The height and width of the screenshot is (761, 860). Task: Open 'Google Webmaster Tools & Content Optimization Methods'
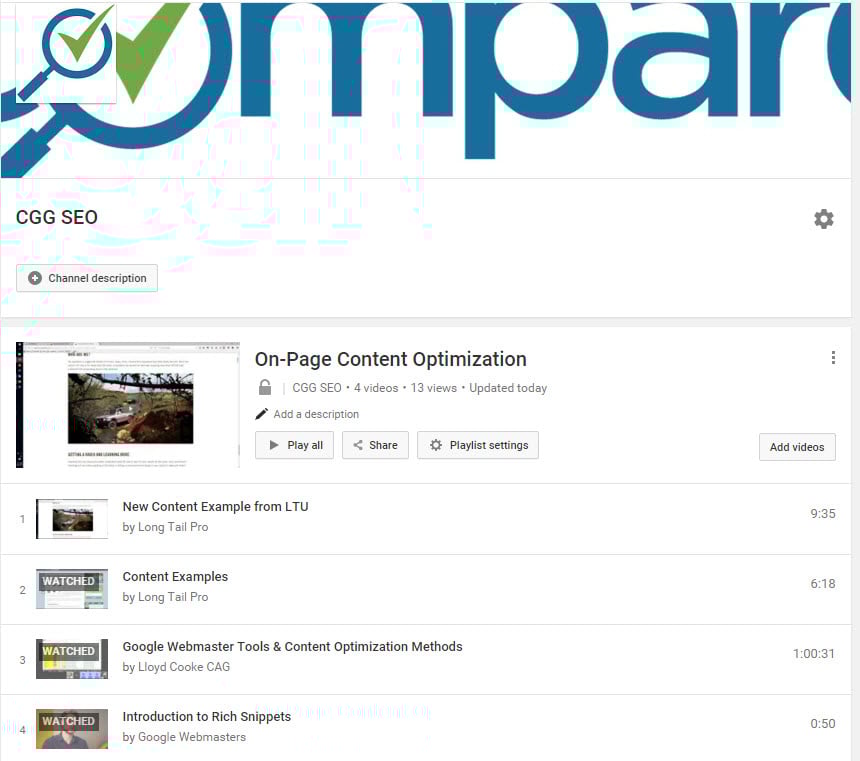tap(292, 646)
